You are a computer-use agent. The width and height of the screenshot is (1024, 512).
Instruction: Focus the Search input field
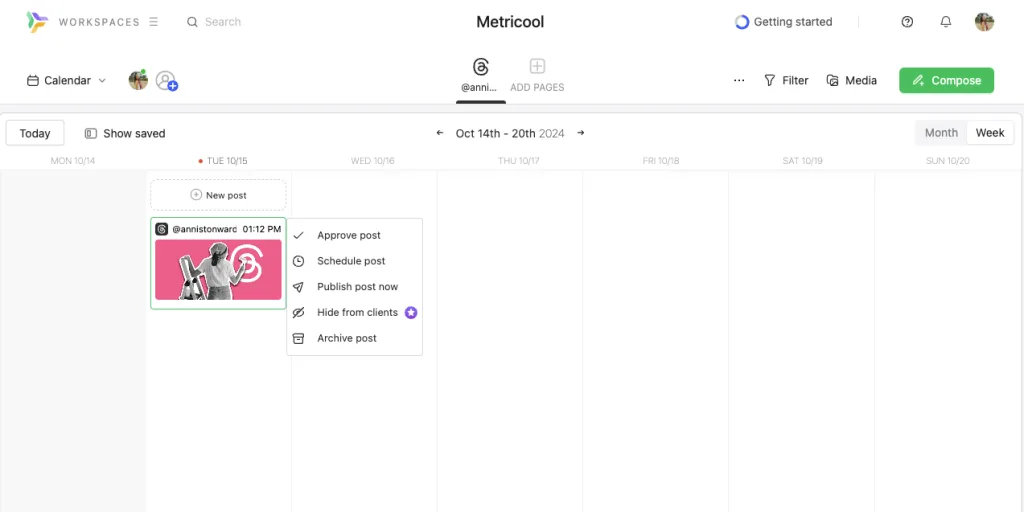[223, 22]
